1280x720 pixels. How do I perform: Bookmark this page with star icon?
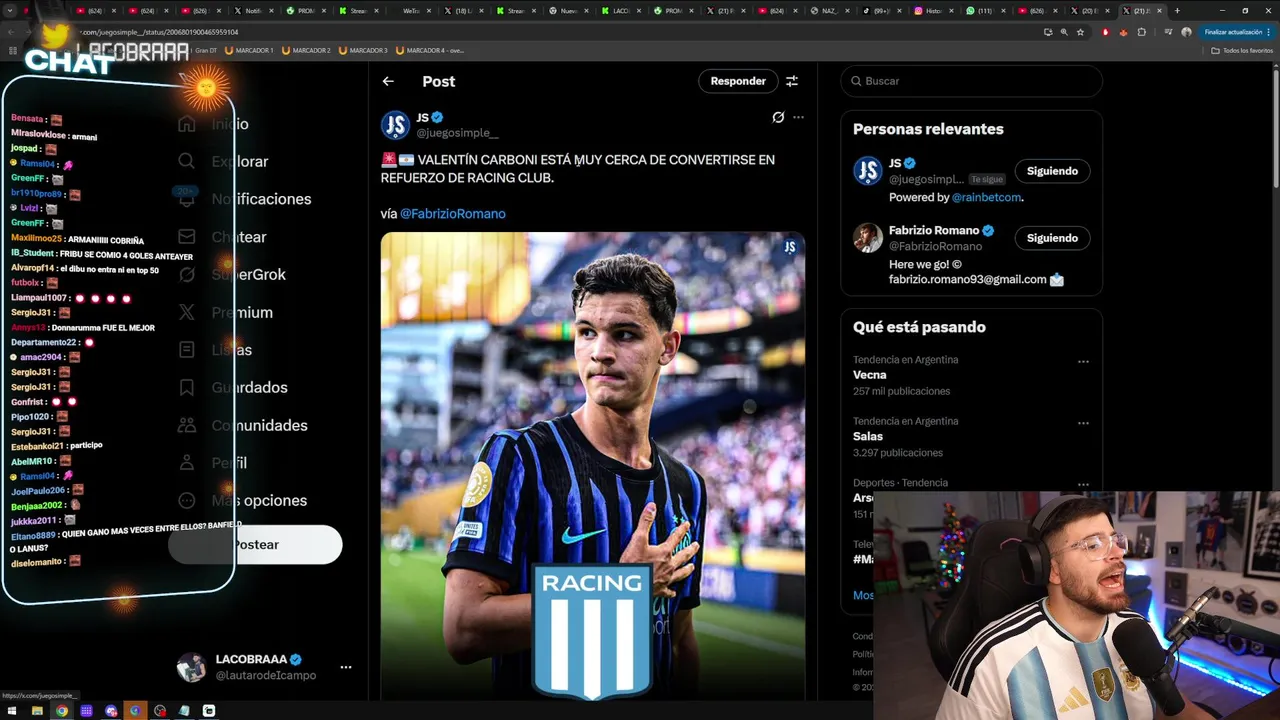click(1080, 32)
